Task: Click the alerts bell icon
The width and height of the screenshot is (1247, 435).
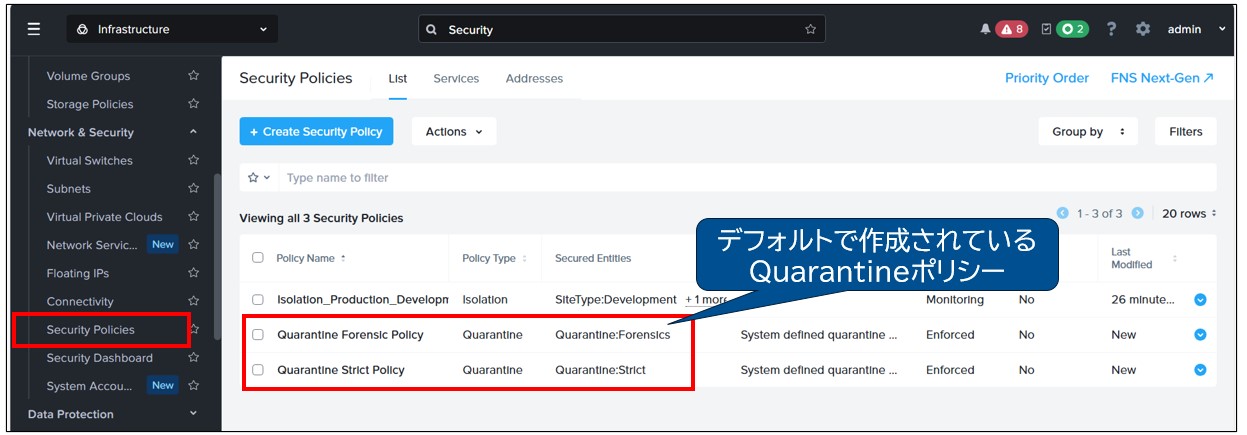Action: (986, 29)
